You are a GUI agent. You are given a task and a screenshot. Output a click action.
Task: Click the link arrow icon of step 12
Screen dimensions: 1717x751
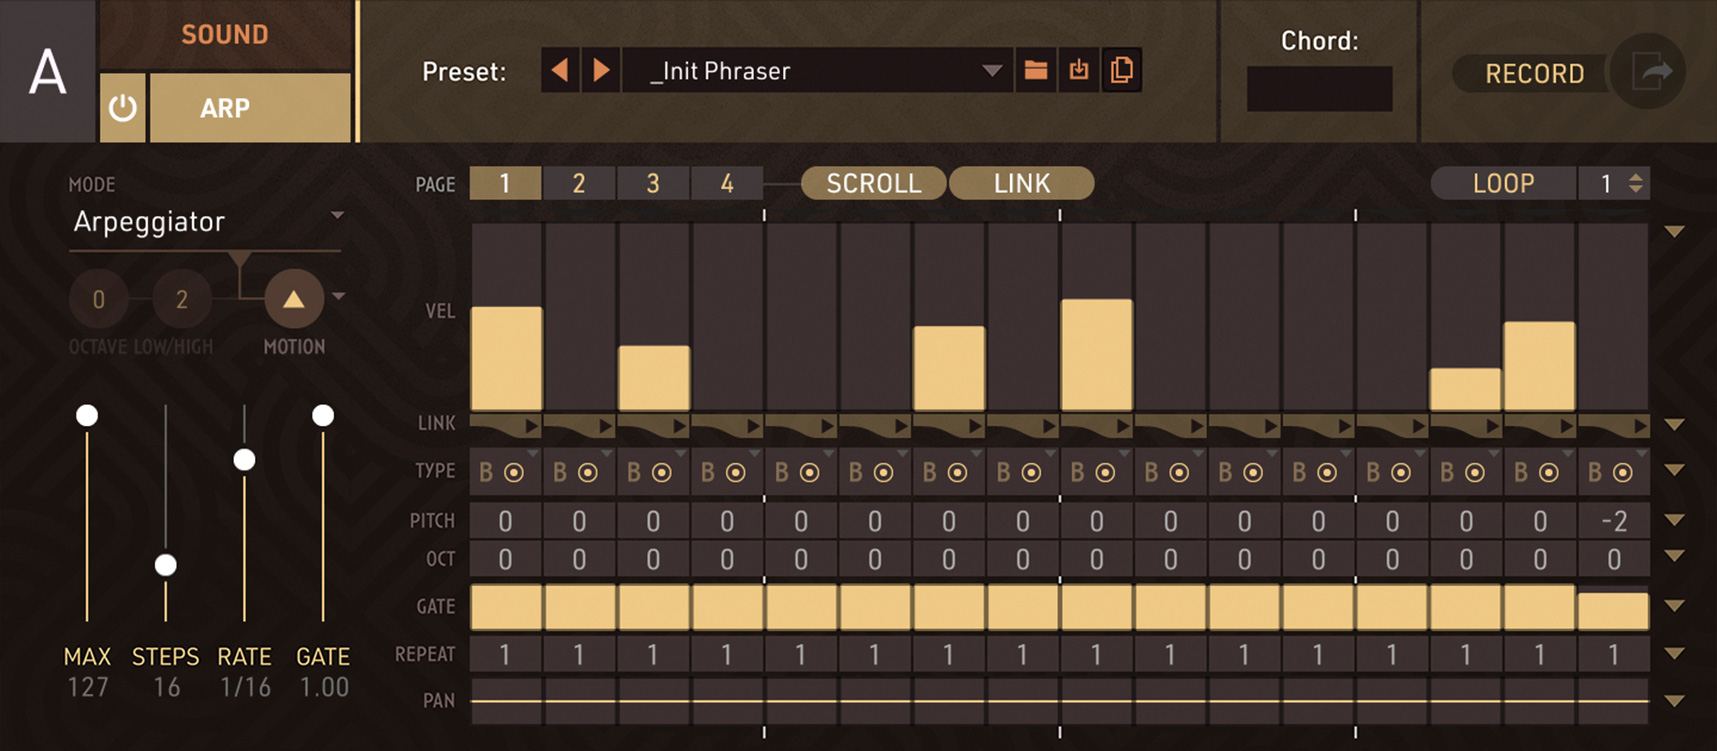[x=1344, y=426]
